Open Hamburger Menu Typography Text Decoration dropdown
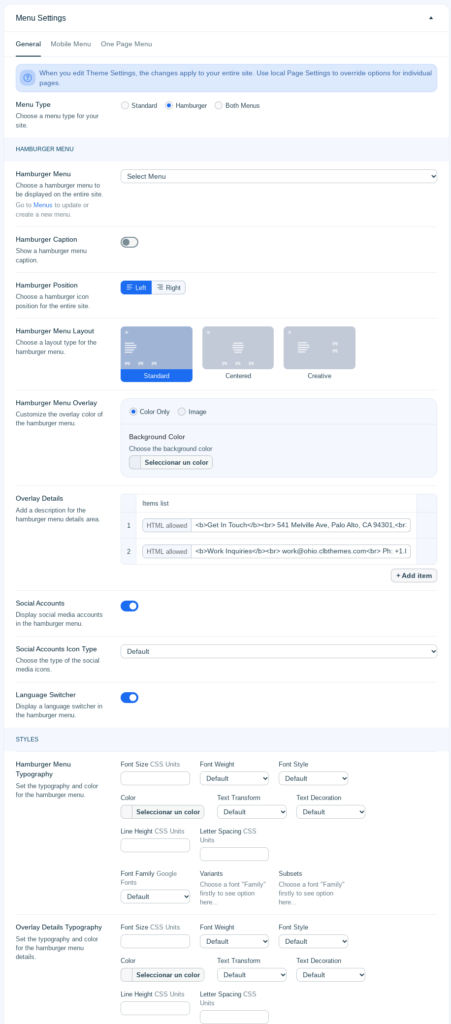The image size is (451, 1024). click(x=331, y=812)
